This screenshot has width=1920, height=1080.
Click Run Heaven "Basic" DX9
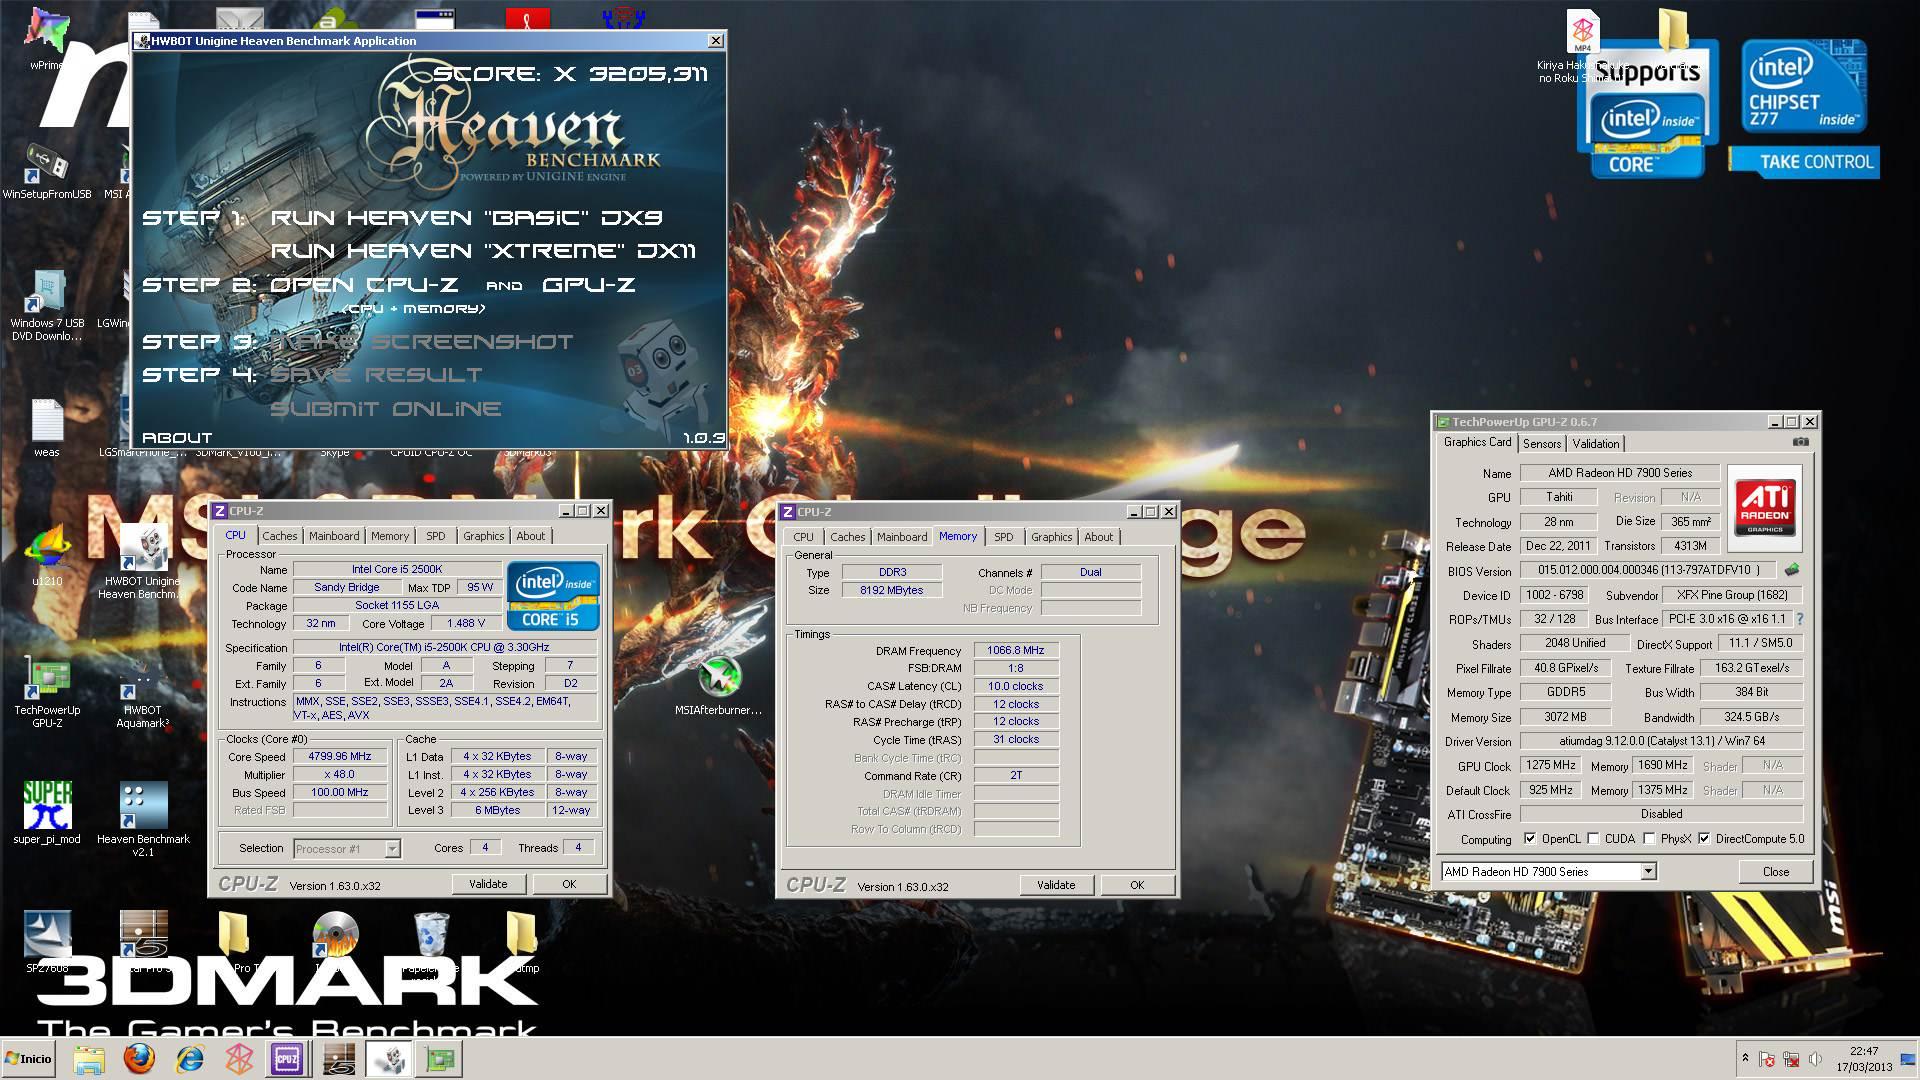tap(466, 218)
